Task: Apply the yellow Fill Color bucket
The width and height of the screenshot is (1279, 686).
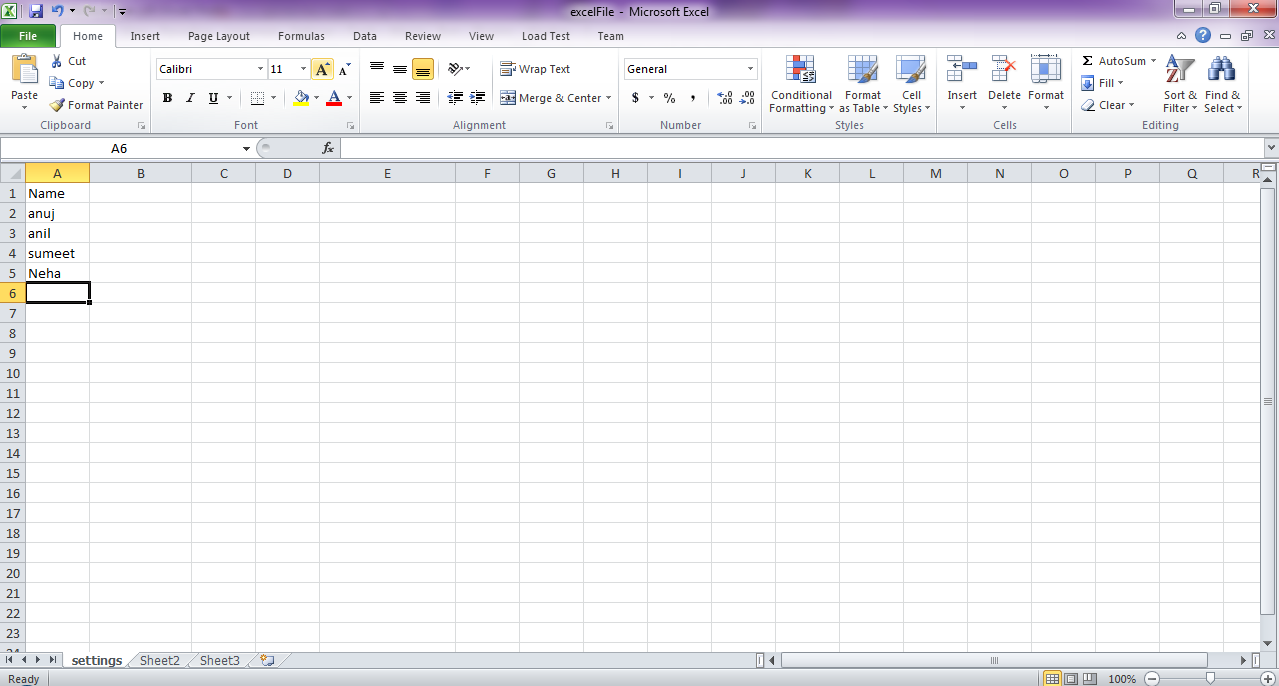Action: 301,98
